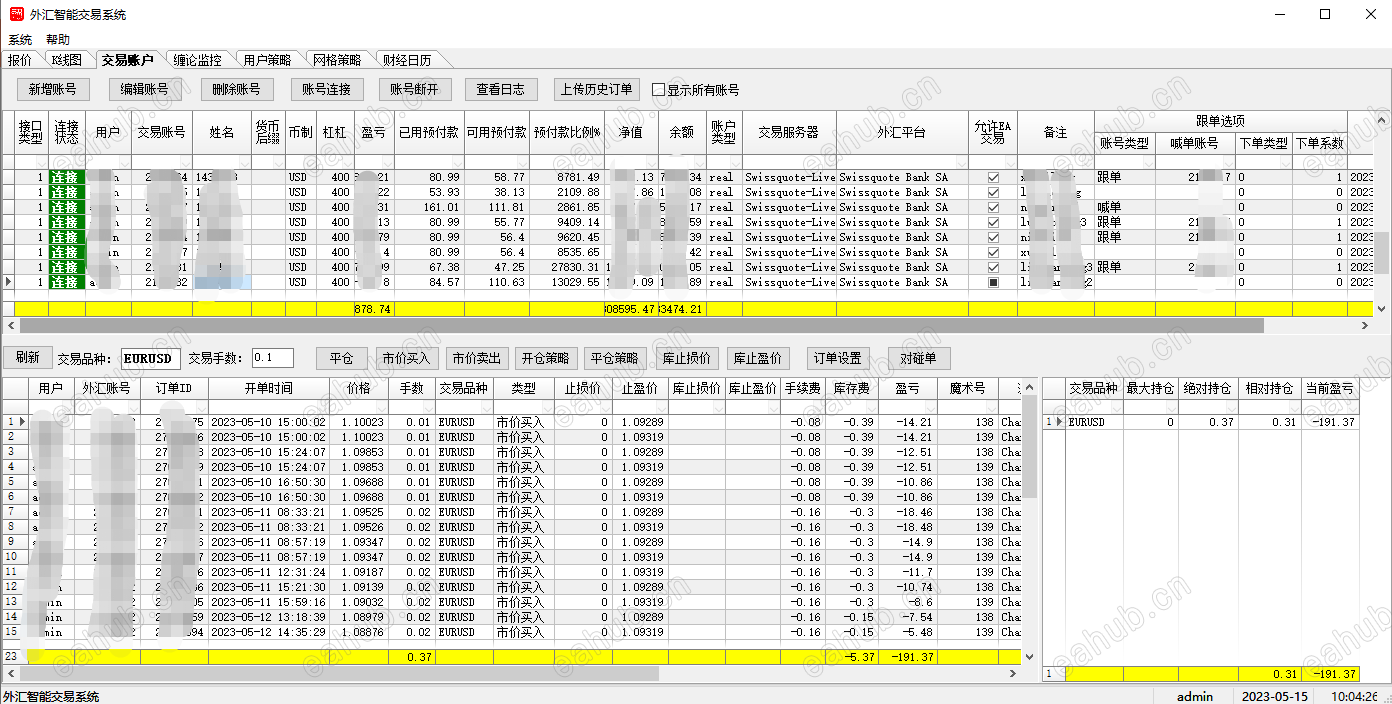
Task: Toggle 允许EA交易 checkbox in row with 预付款比例 13029.55
Action: pos(993,282)
